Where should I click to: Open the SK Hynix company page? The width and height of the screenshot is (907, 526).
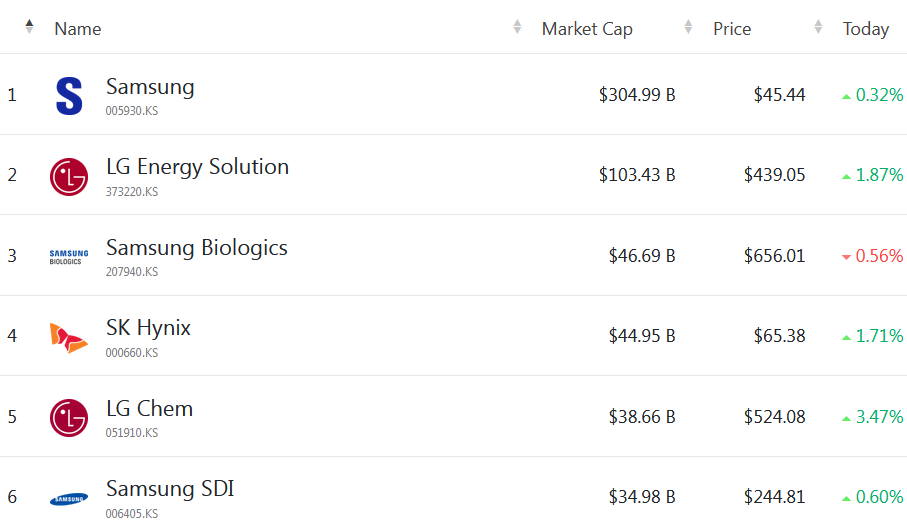coord(148,328)
